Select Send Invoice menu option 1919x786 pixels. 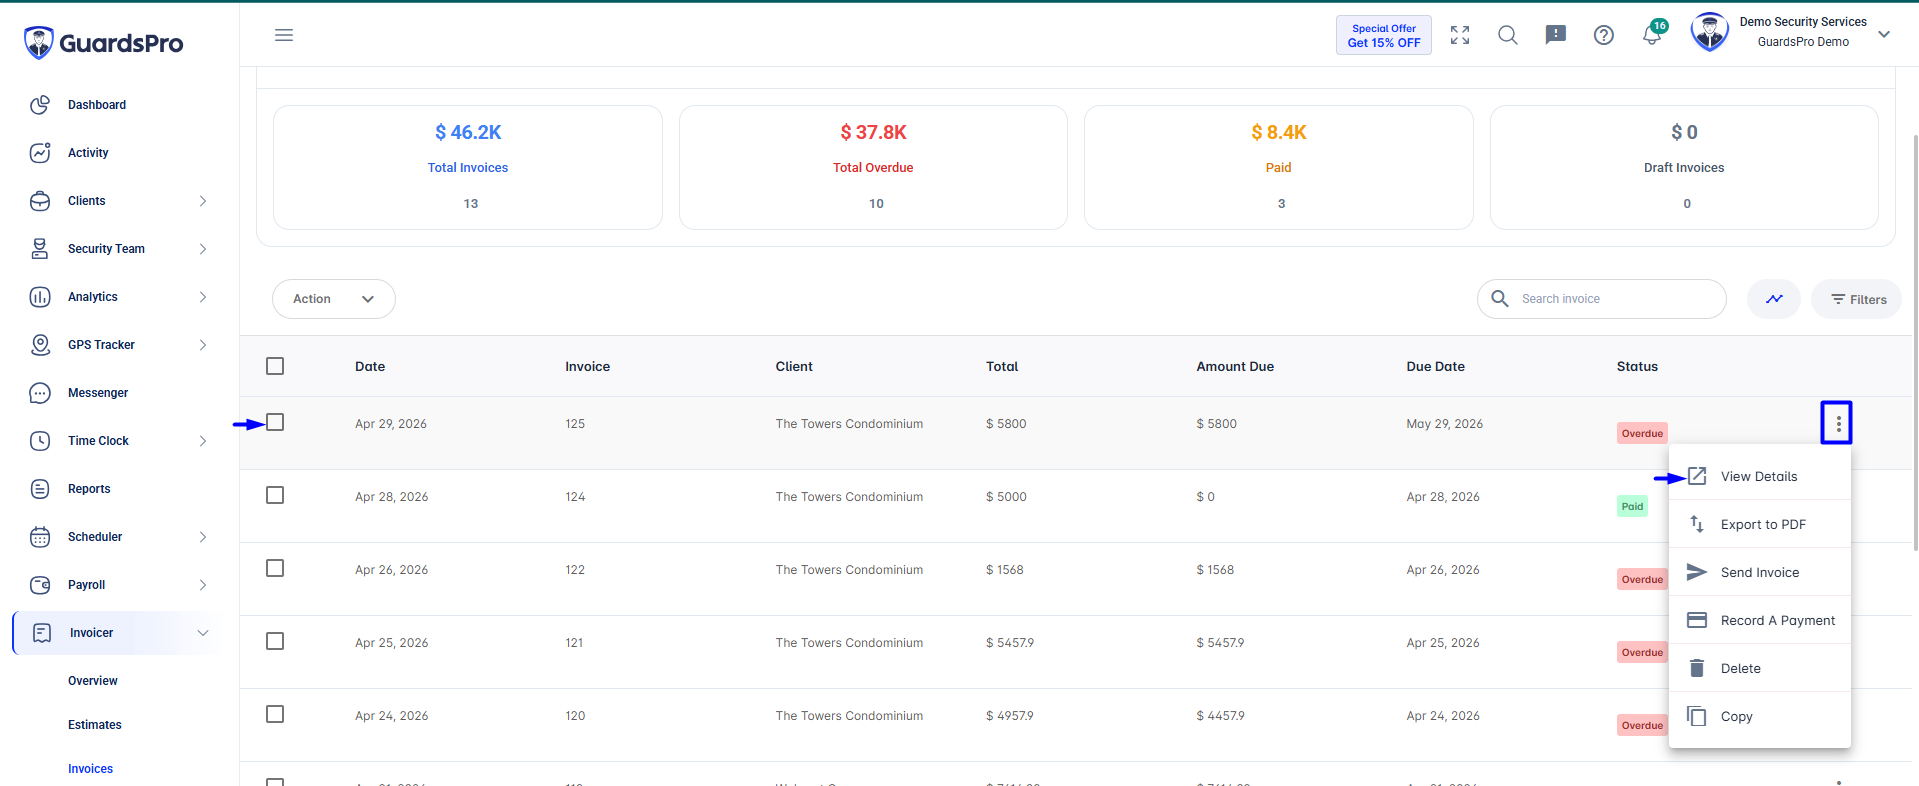(1760, 572)
